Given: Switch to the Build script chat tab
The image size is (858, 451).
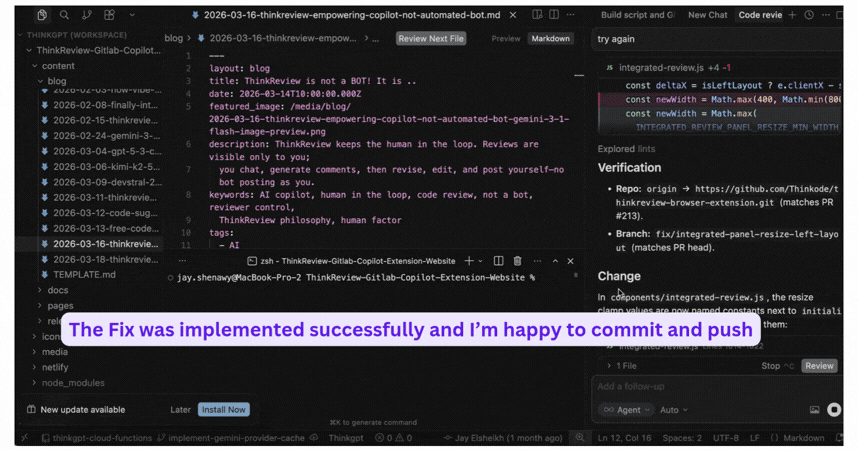Looking at the screenshot, I should tap(637, 15).
